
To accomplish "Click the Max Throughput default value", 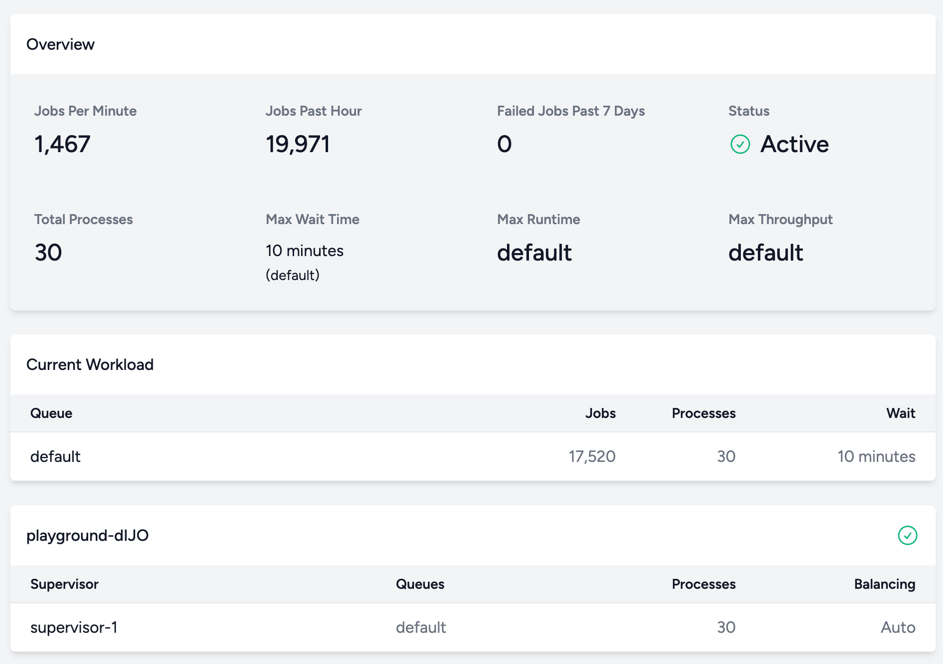I will [x=766, y=253].
